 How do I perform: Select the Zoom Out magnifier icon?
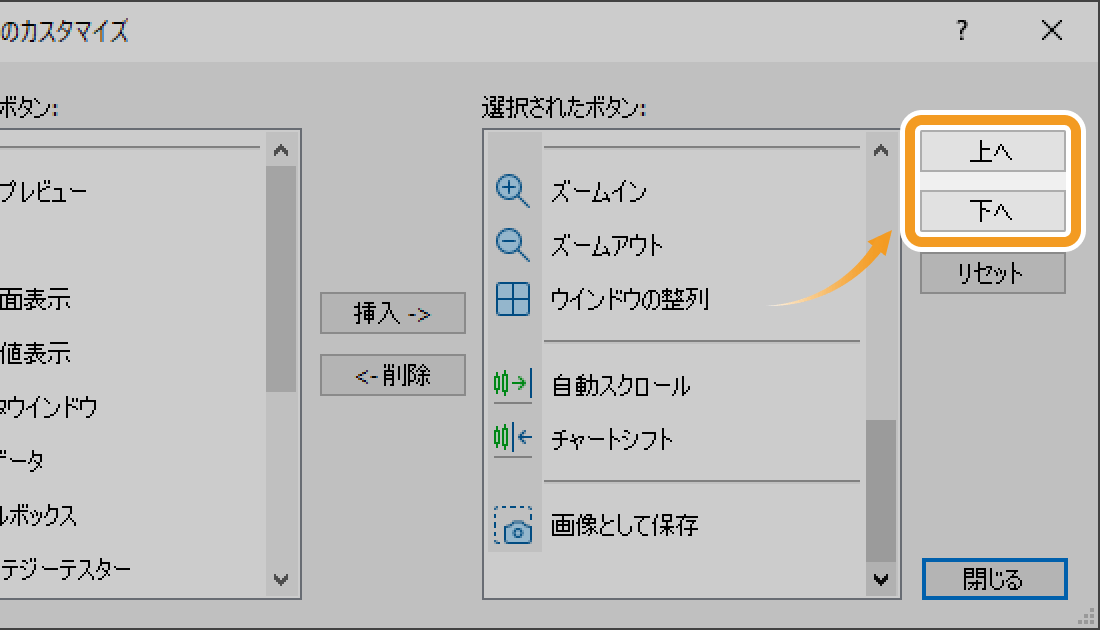(512, 245)
